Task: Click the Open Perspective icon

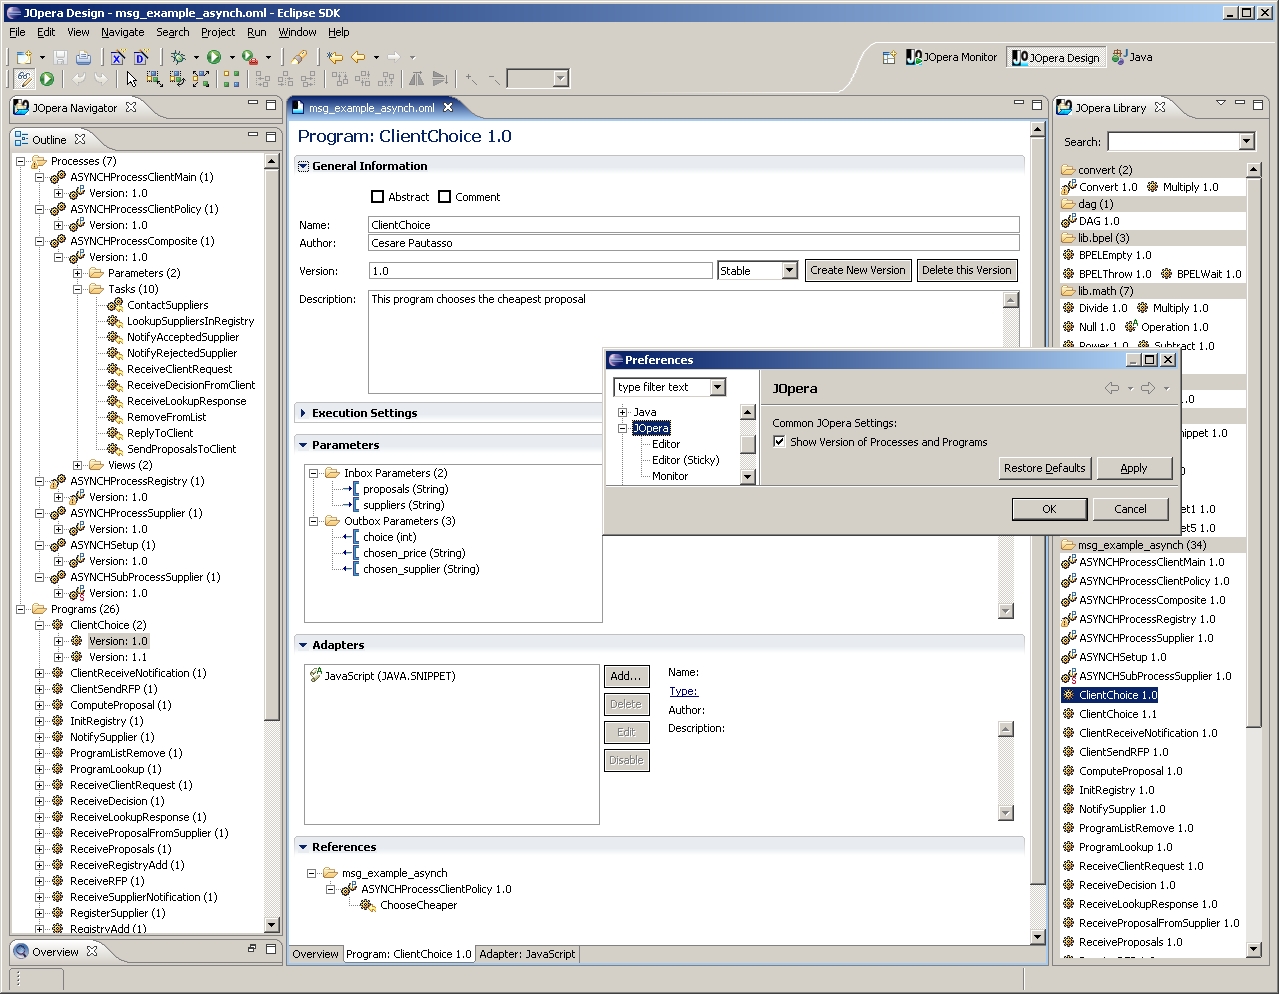Action: [x=888, y=58]
